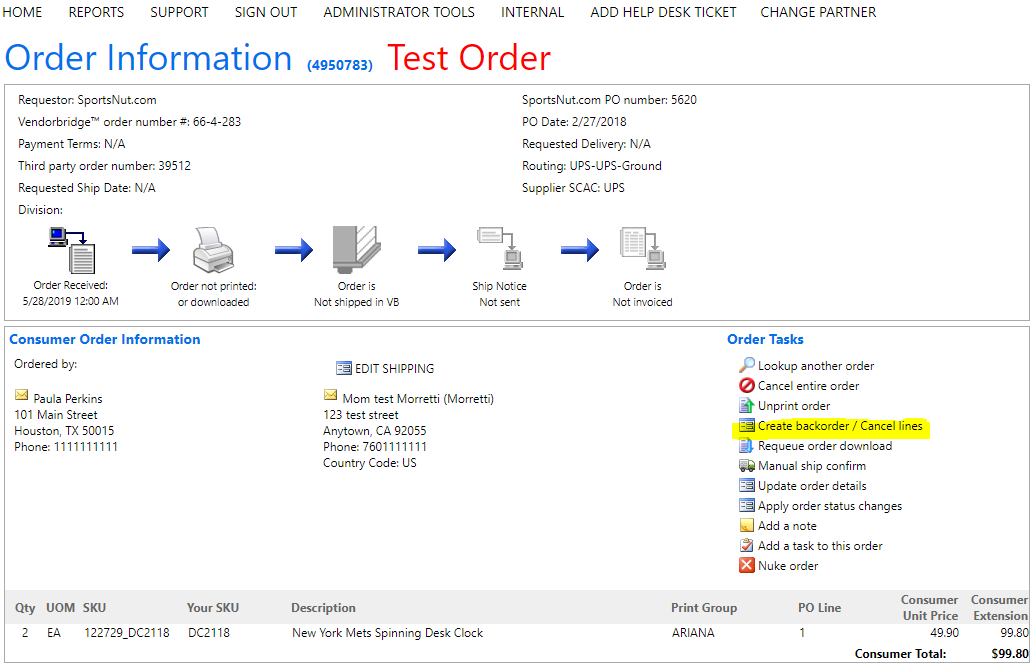Click the envelope icon beside Paula Perkins
This screenshot has width=1034, height=663.
point(22,395)
